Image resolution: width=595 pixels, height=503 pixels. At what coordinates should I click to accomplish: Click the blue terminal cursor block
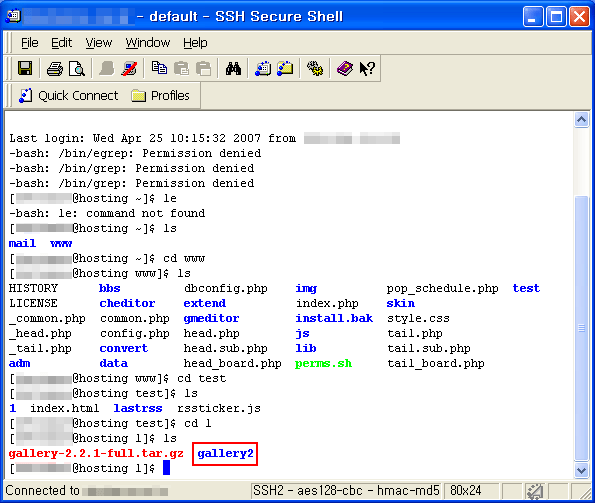pyautogui.click(x=166, y=468)
